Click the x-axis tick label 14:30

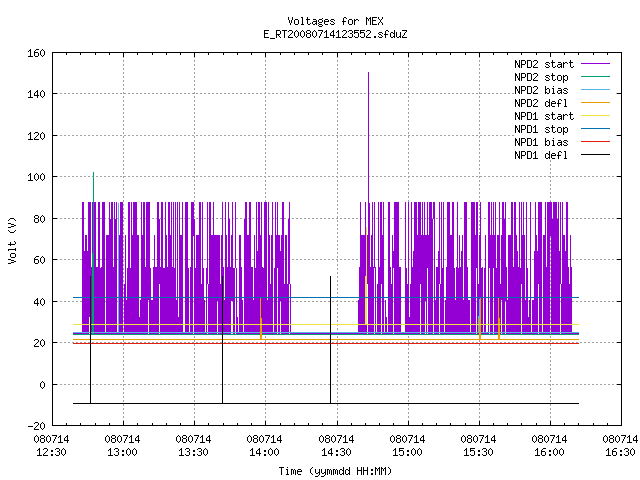pos(336,453)
